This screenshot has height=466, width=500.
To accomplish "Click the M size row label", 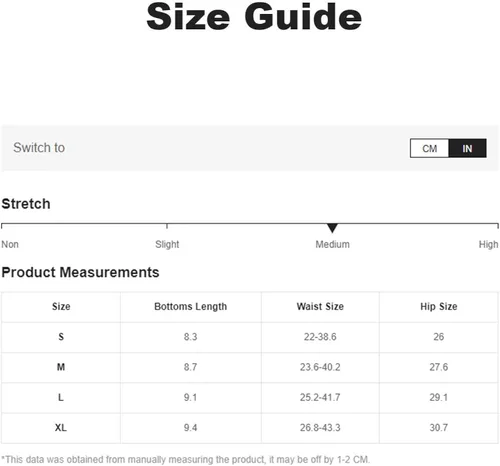I will [x=61, y=367].
